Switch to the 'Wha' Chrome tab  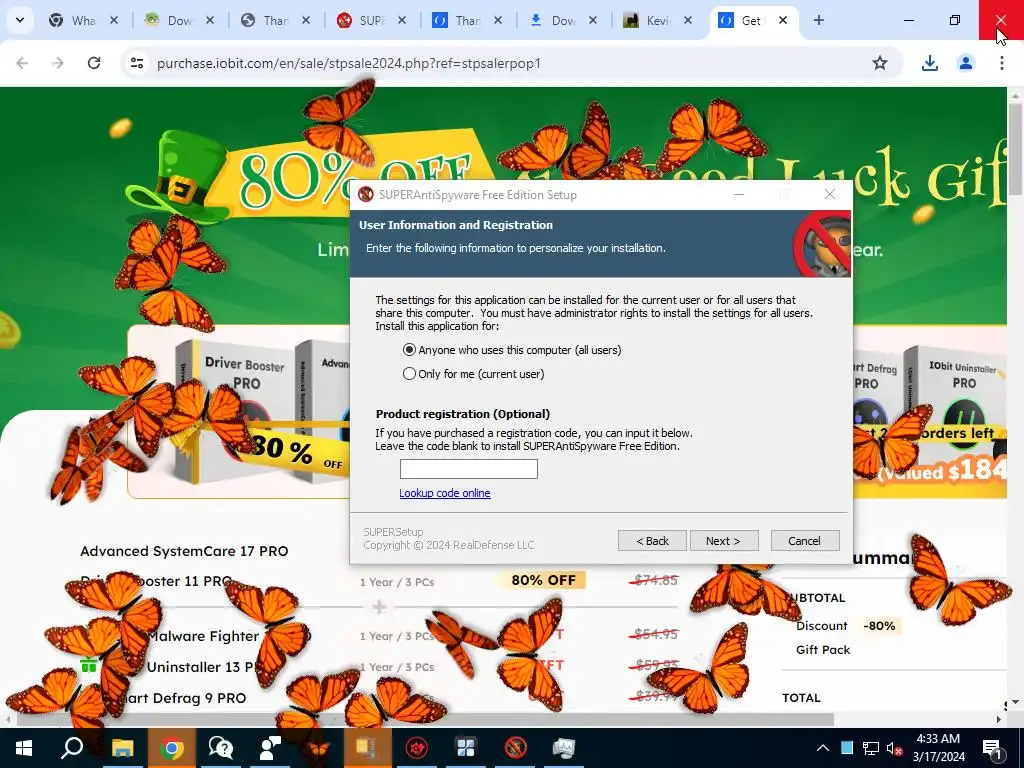(x=73, y=20)
